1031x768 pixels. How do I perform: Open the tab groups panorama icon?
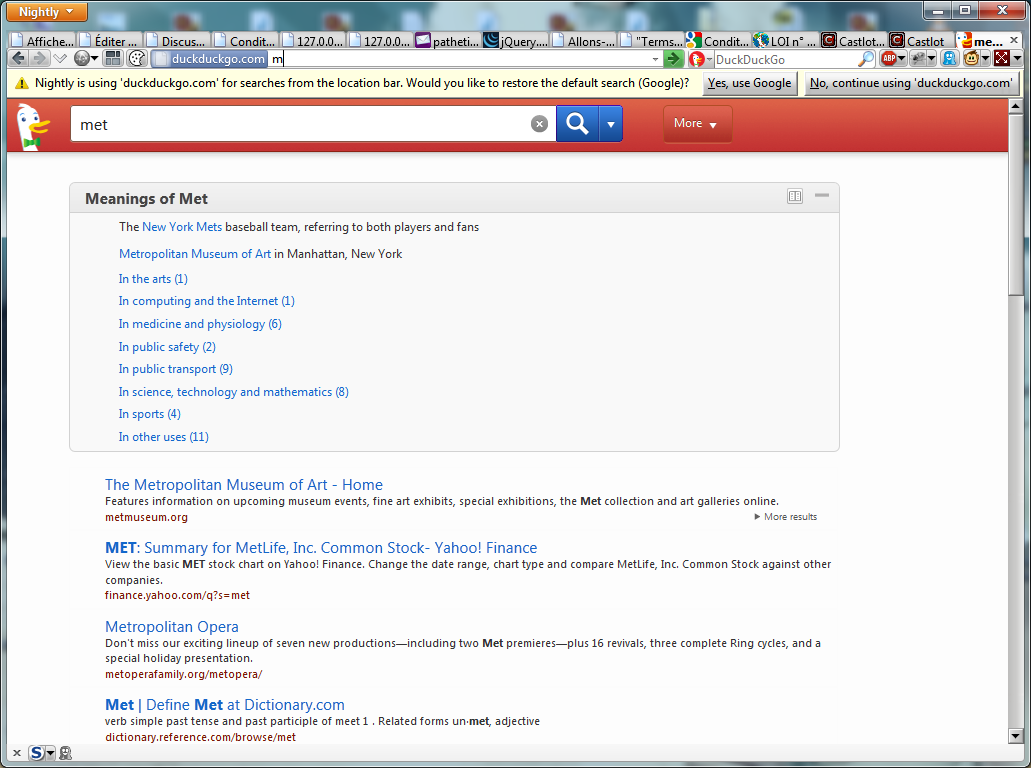pyautogui.click(x=113, y=59)
